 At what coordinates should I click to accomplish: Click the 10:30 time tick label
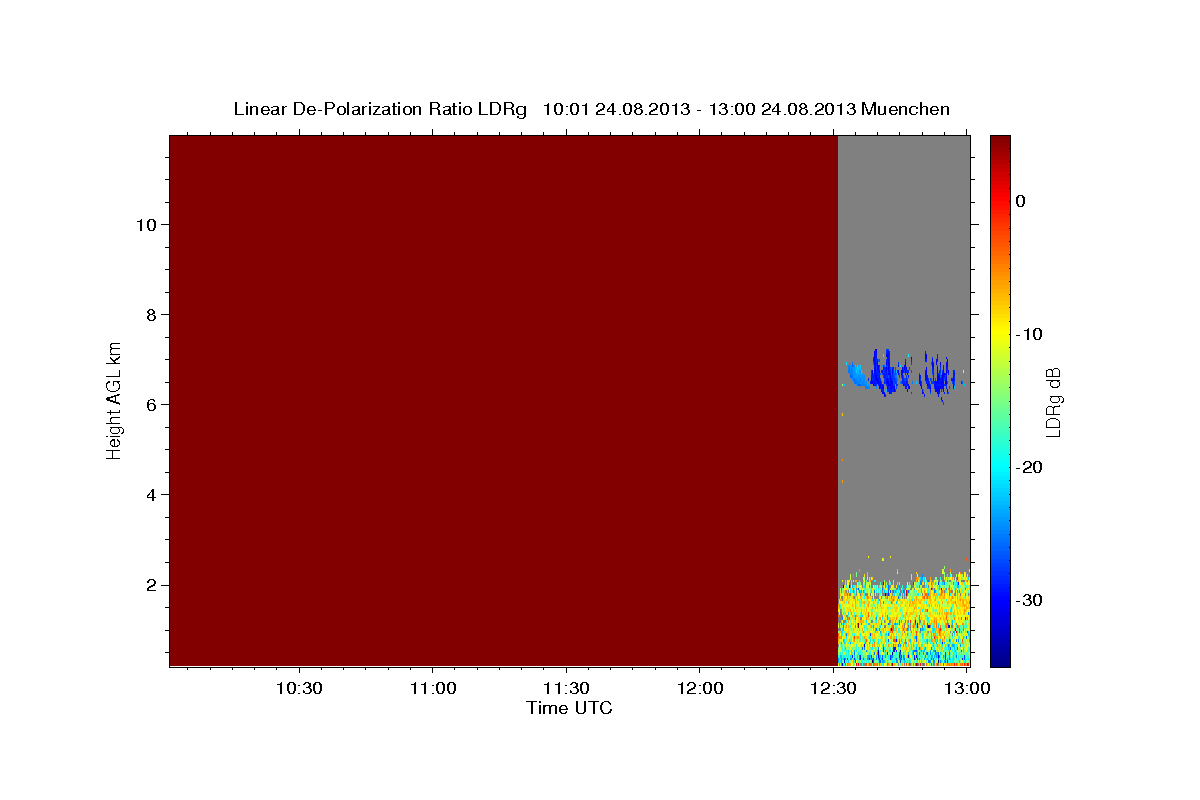pos(299,689)
